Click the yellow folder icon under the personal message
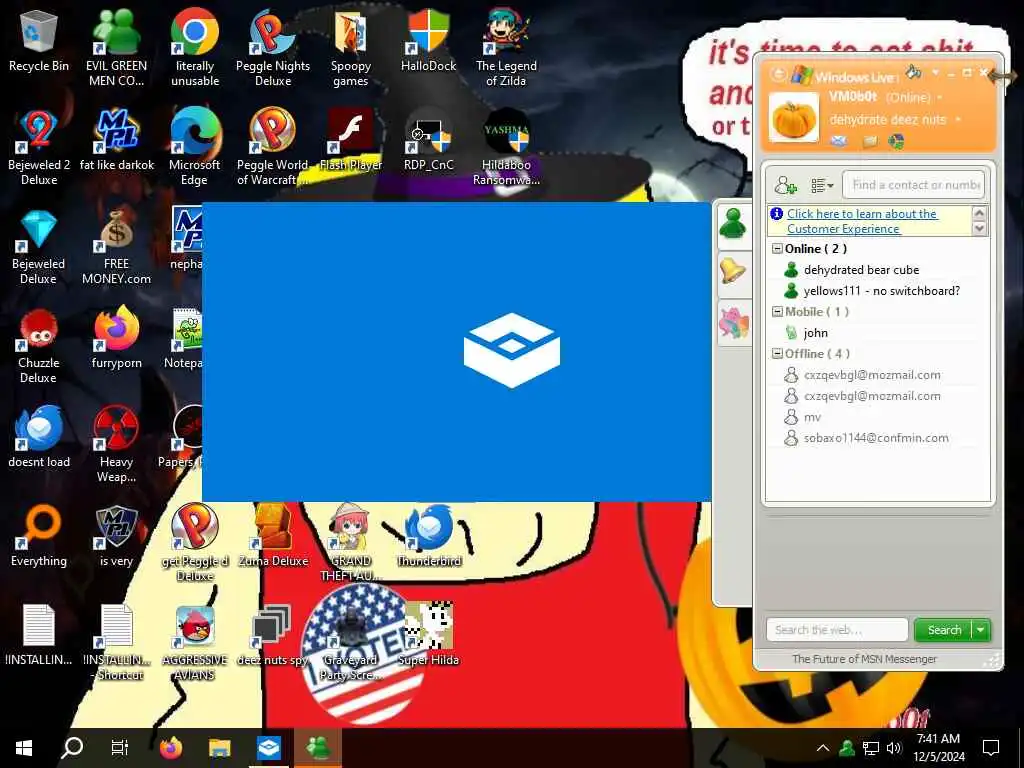Image resolution: width=1024 pixels, height=768 pixels. [x=869, y=141]
